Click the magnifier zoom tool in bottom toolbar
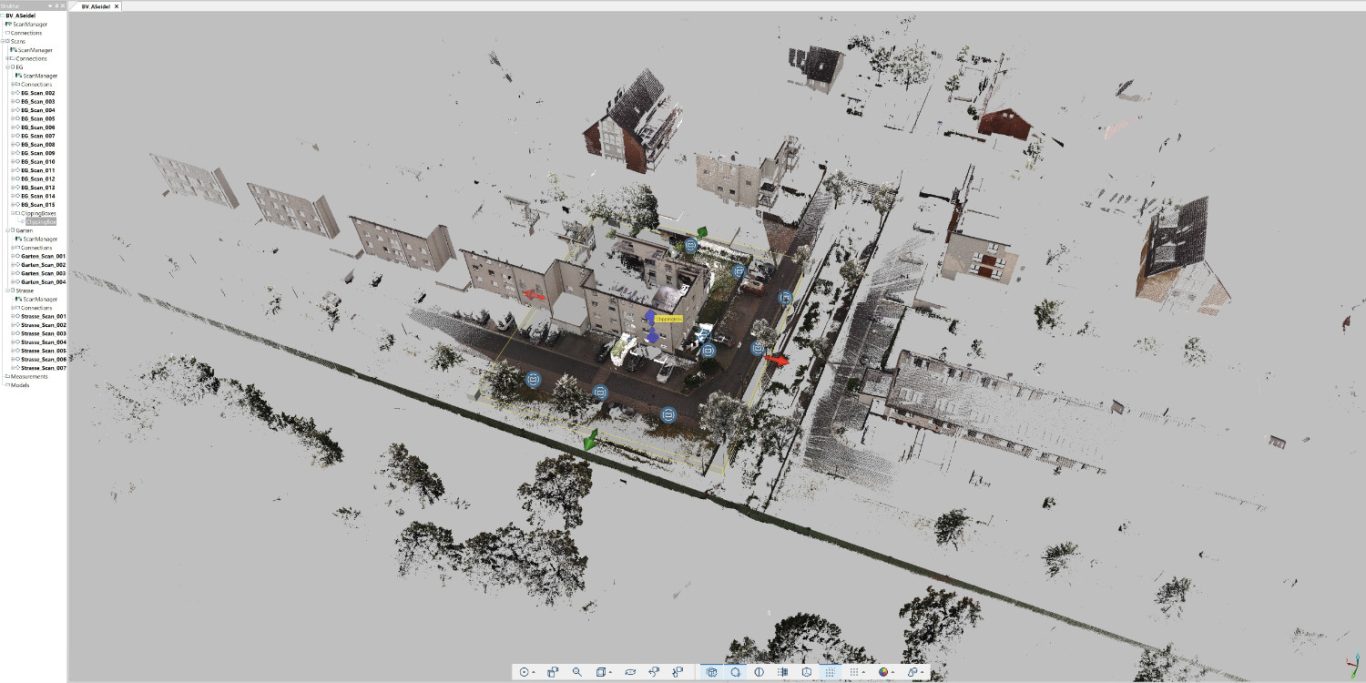The image size is (1366, 683). pos(577,673)
